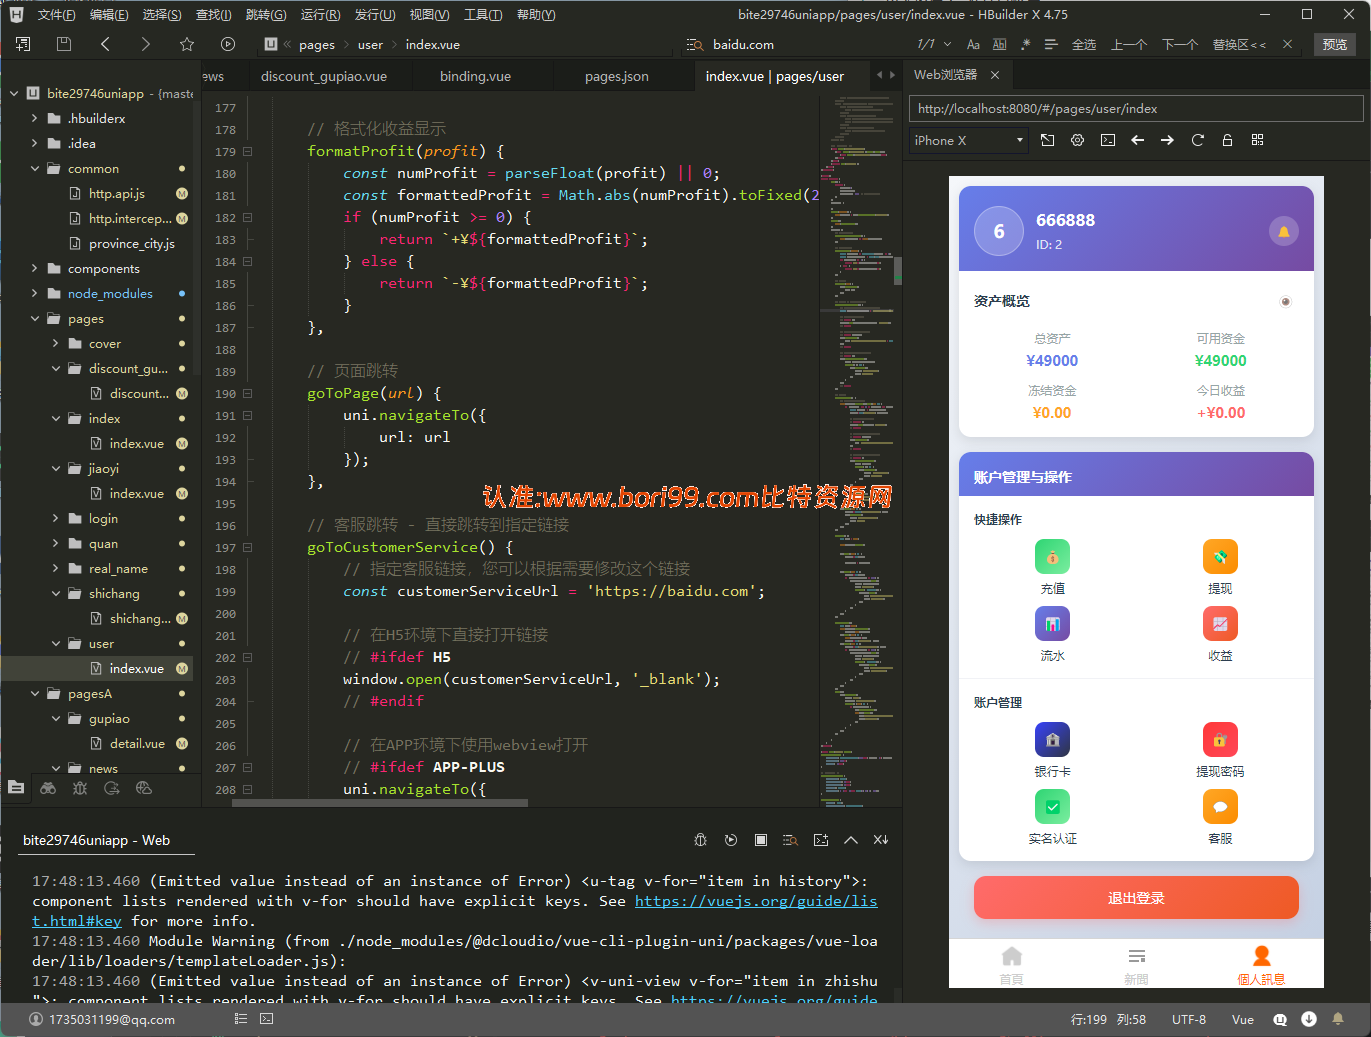Click the notification bell in preview header

coord(1283,232)
